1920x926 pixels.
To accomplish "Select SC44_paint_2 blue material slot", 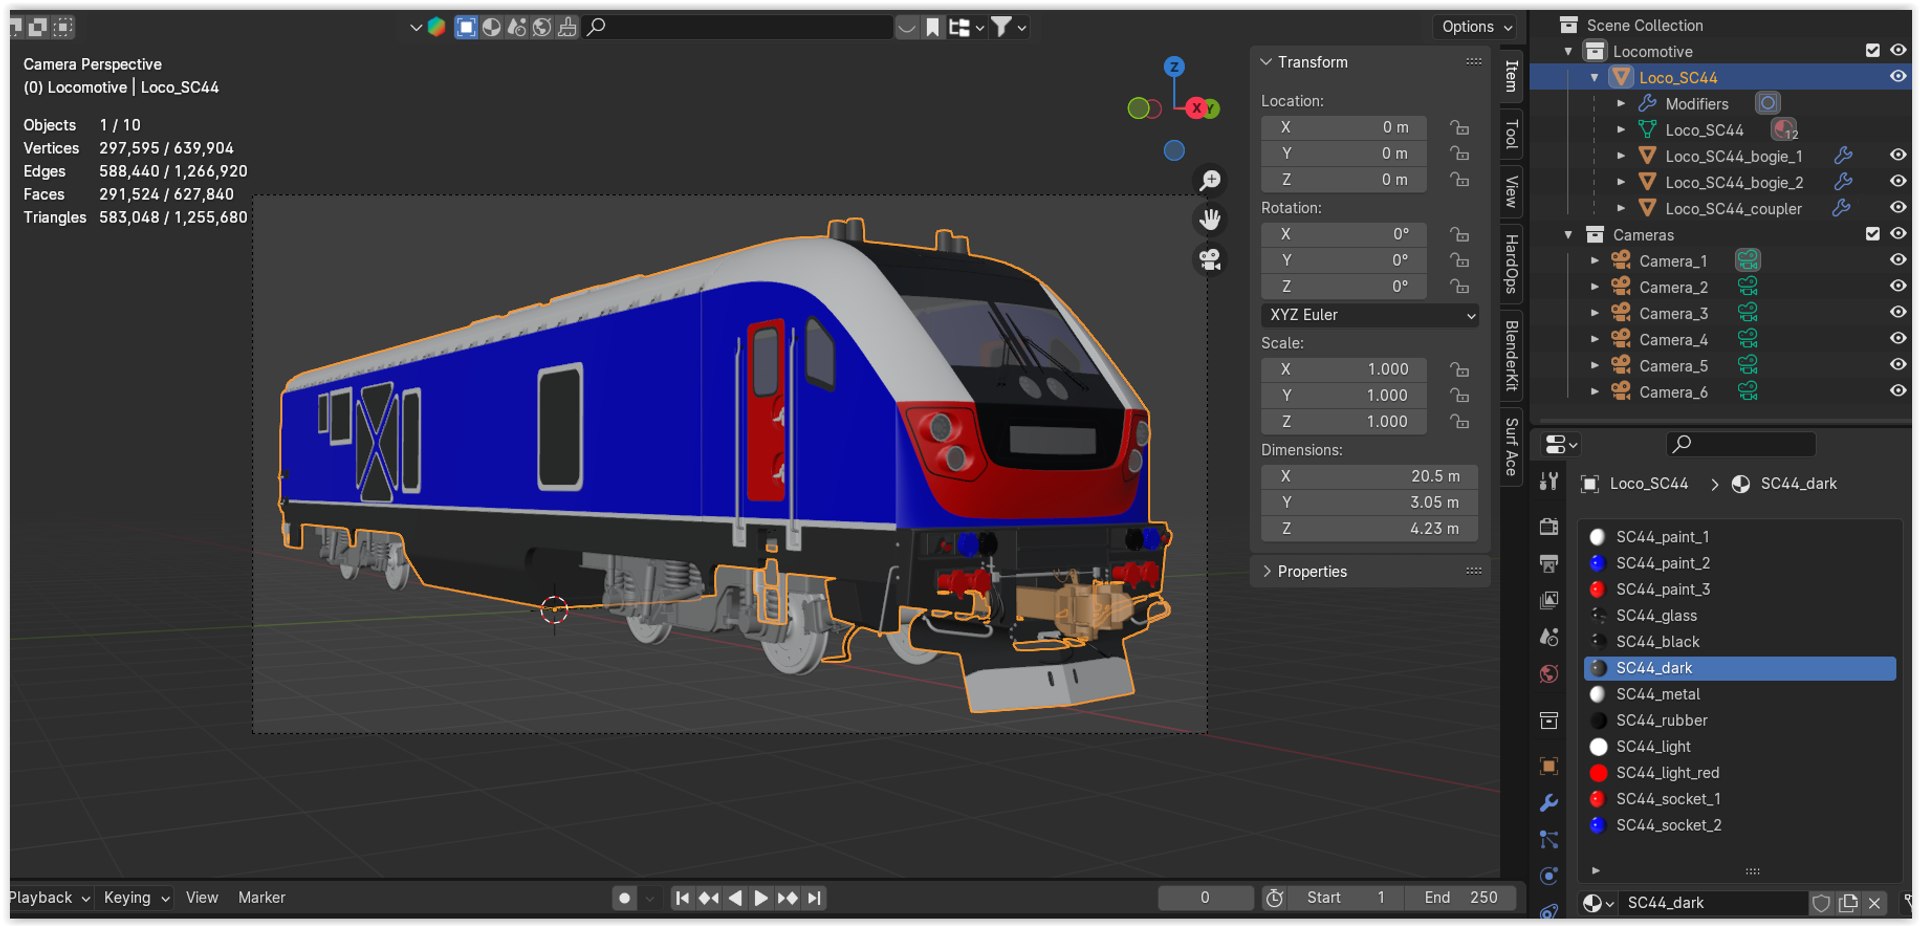I will pos(1740,563).
